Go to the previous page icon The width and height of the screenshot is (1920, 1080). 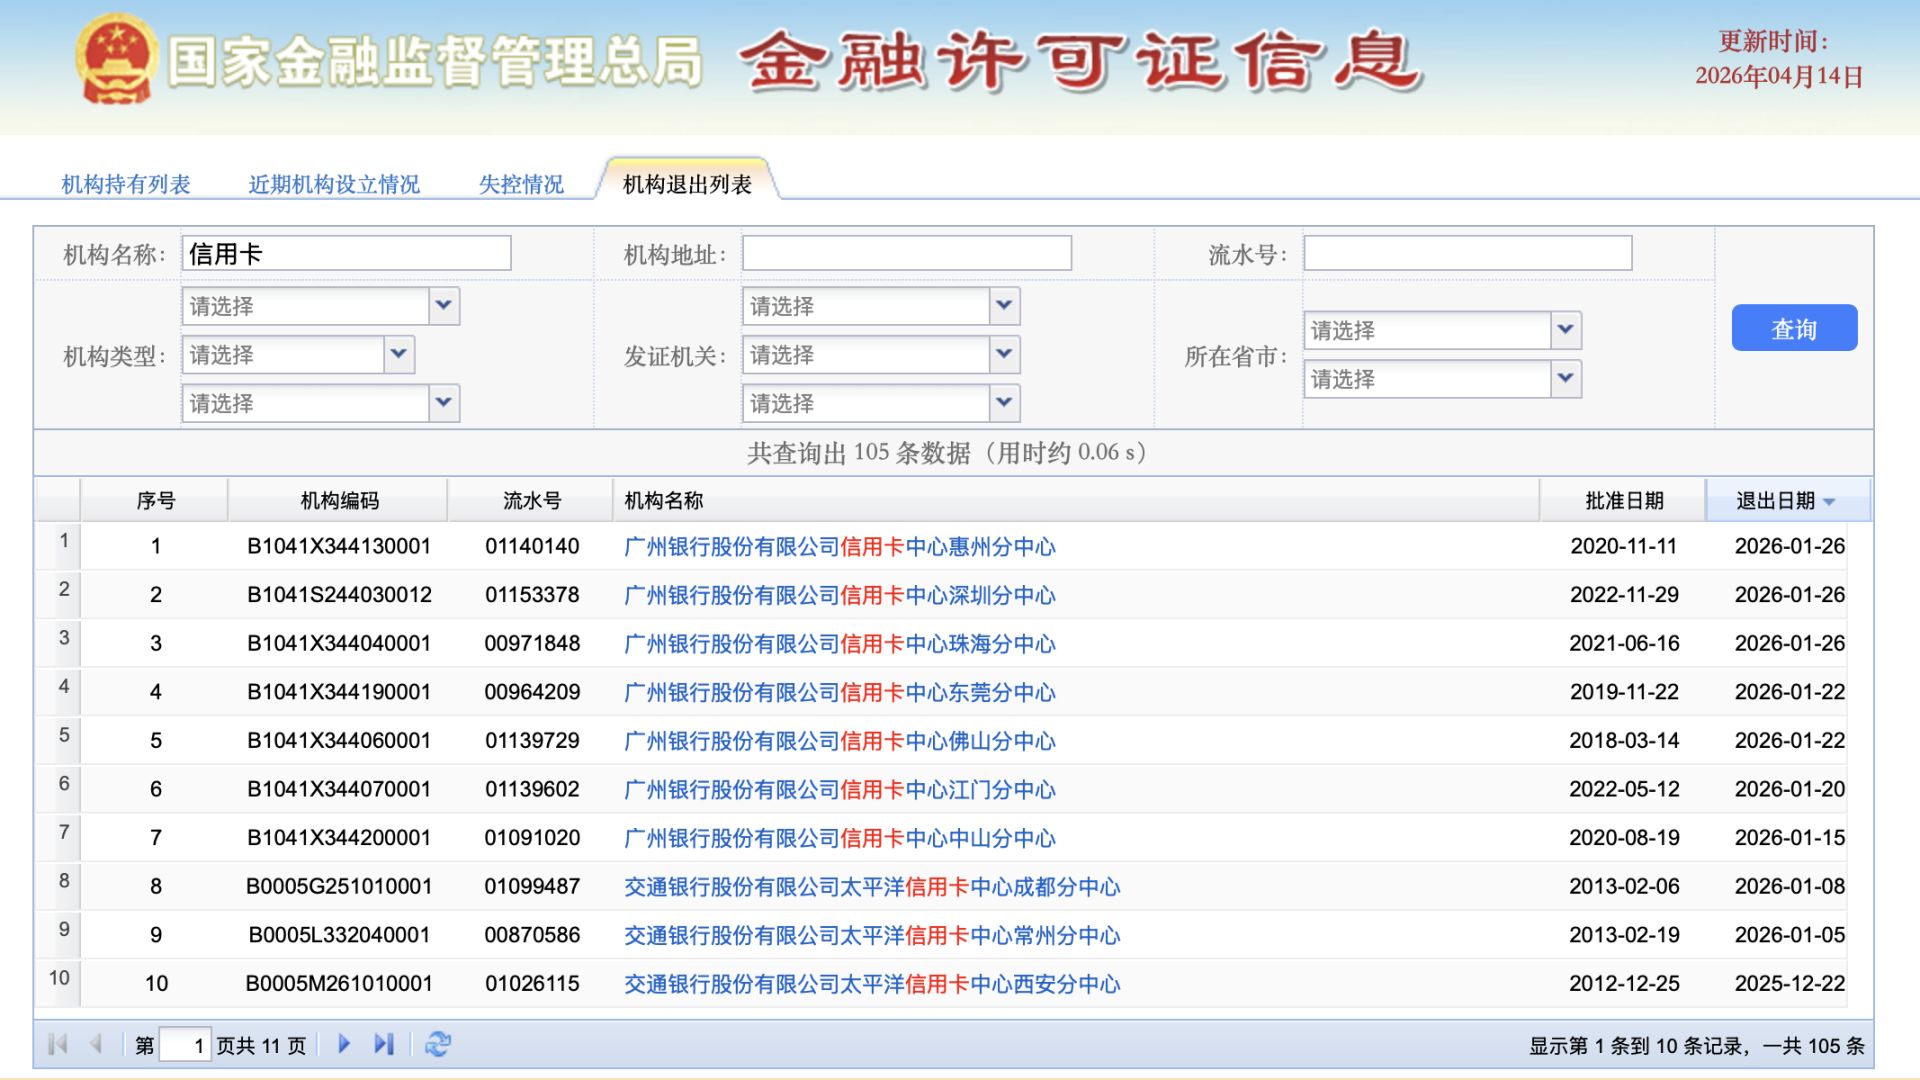[97, 1043]
